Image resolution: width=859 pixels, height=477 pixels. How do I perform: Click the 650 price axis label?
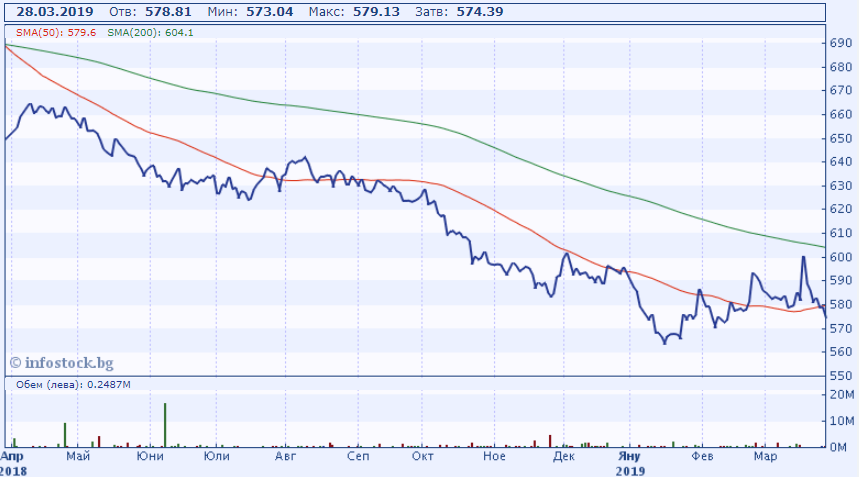(x=840, y=139)
